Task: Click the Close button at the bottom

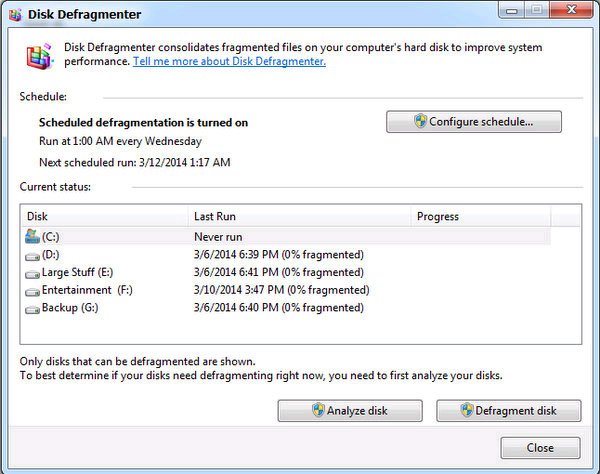Action: pyautogui.click(x=540, y=448)
